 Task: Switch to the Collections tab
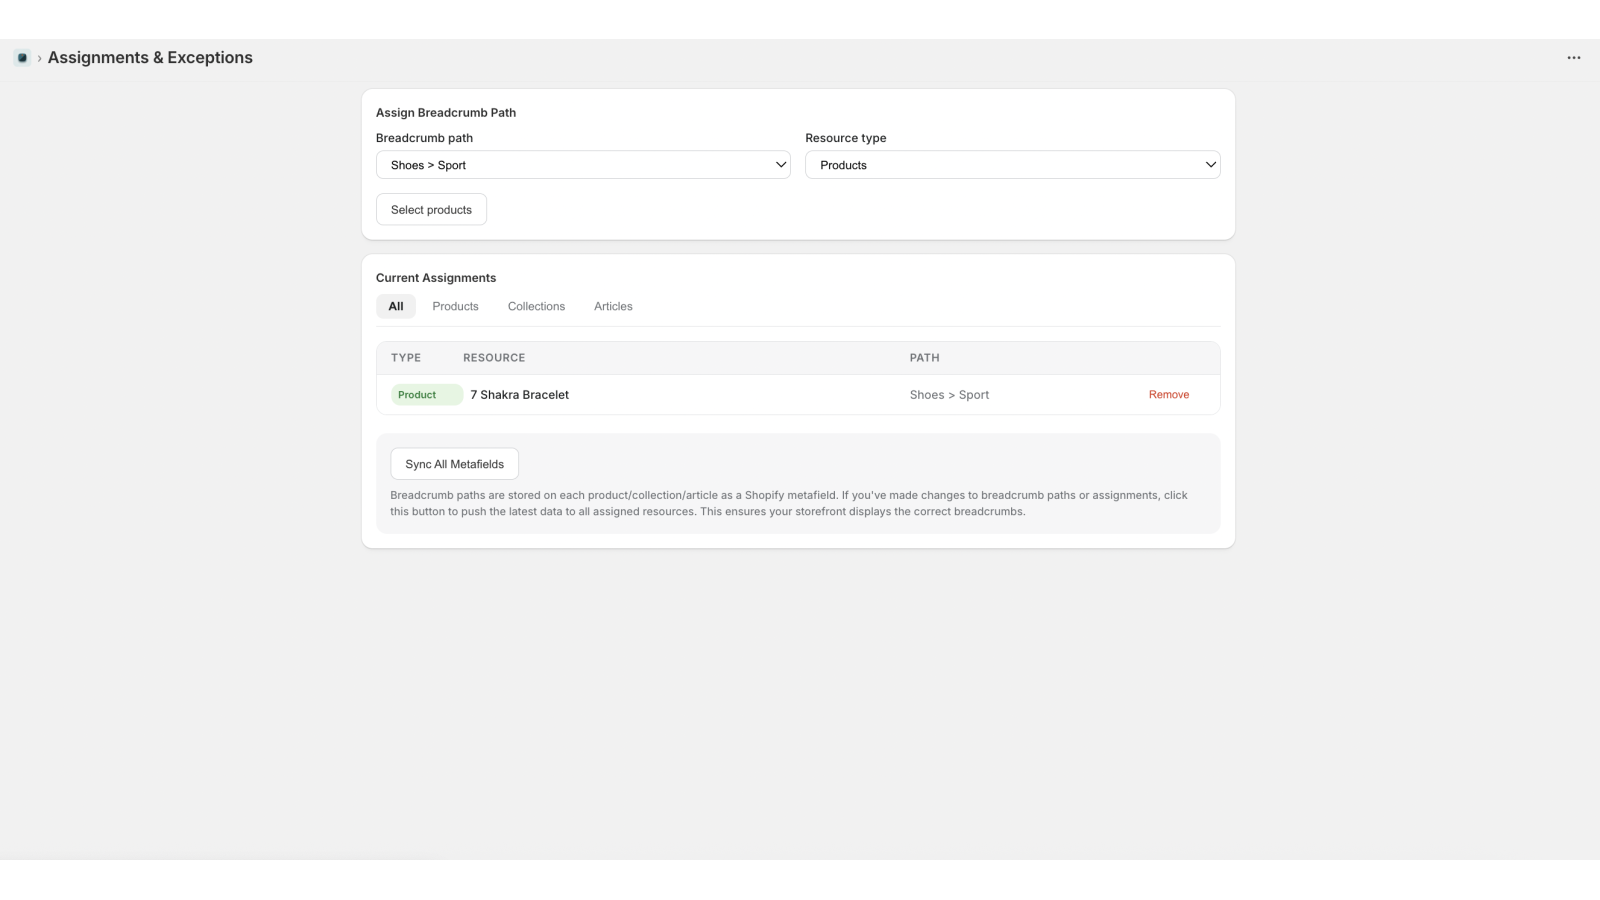[x=536, y=306]
